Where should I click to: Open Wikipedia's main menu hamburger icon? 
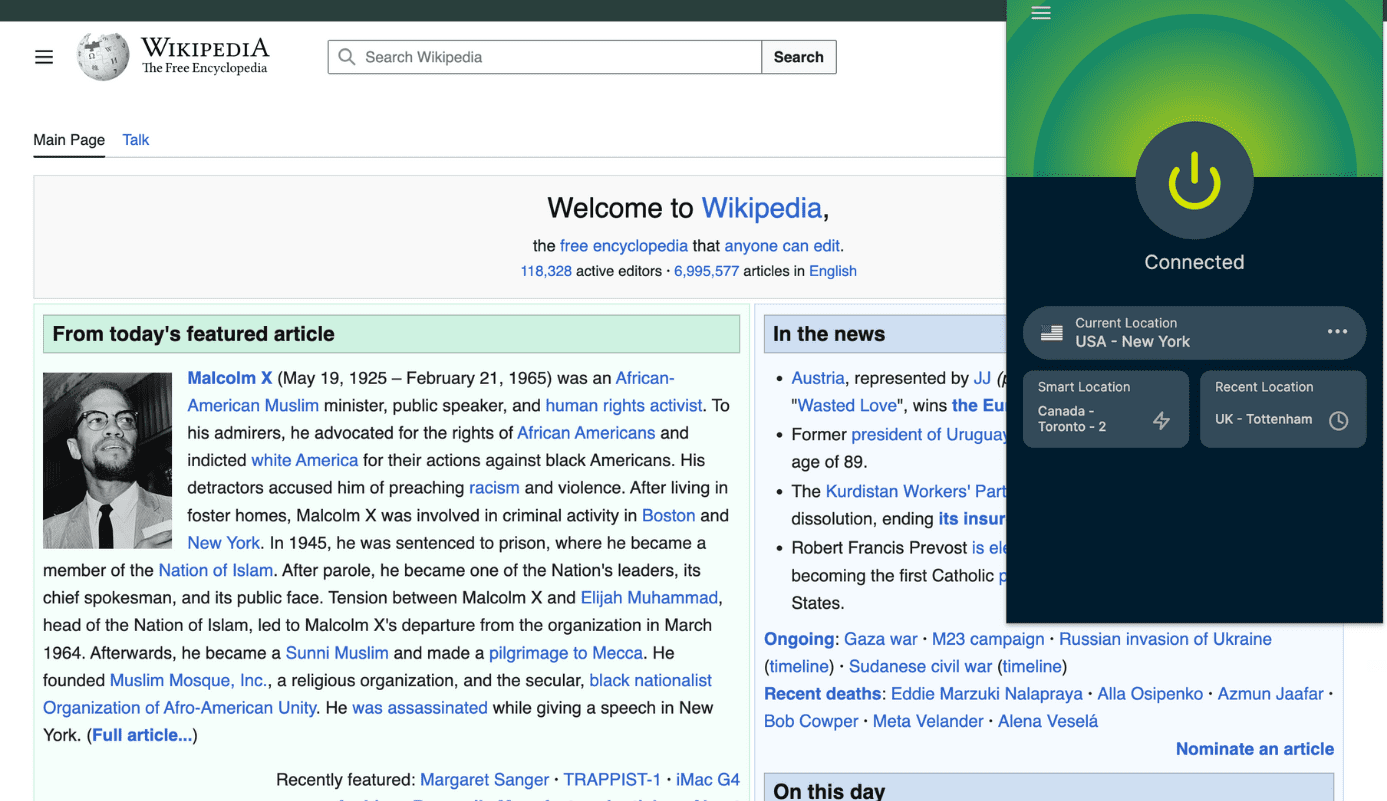[x=44, y=57]
